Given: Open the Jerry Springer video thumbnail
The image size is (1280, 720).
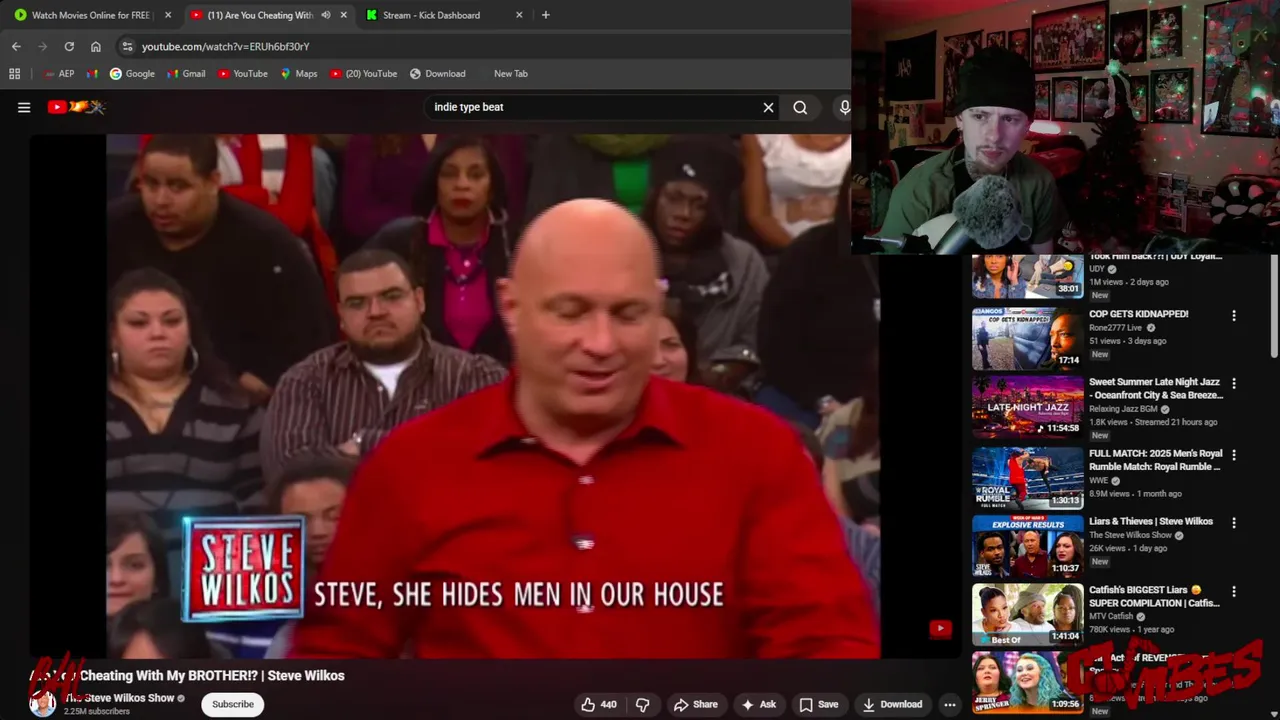Looking at the screenshot, I should coord(1028,682).
